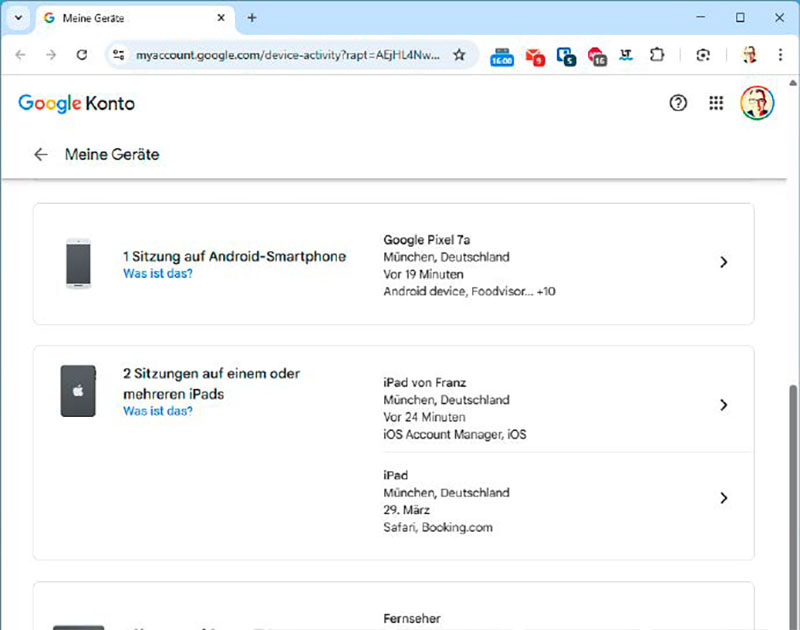Image resolution: width=800 pixels, height=630 pixels.
Task: Open the translate extension icon
Action: pyautogui.click(x=626, y=55)
